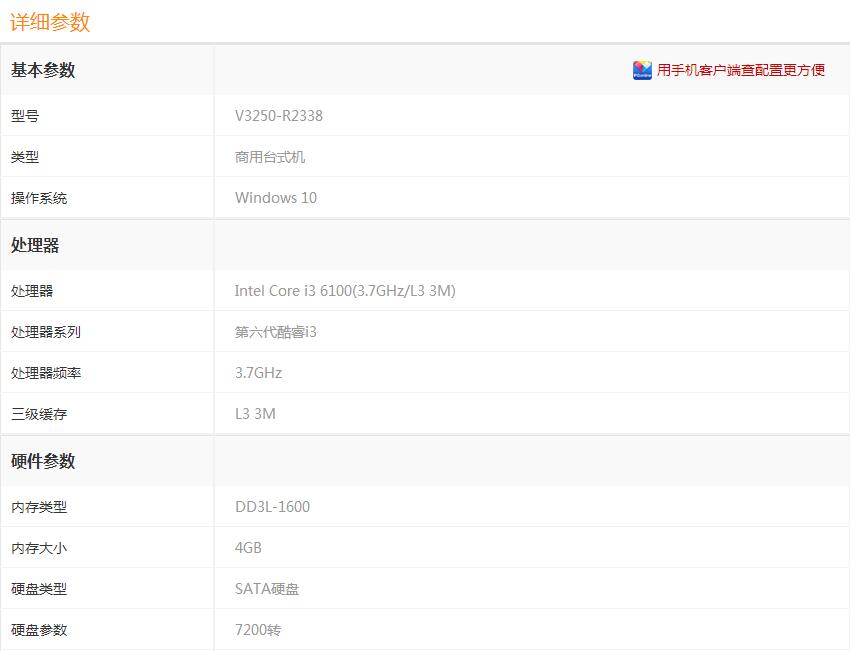Select the 4GB memory size value

coord(248,548)
